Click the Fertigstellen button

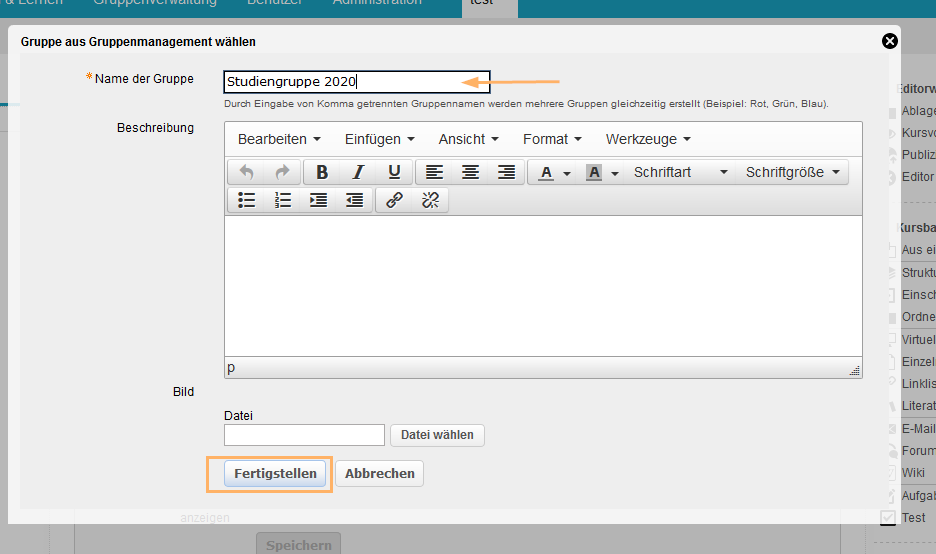point(275,473)
